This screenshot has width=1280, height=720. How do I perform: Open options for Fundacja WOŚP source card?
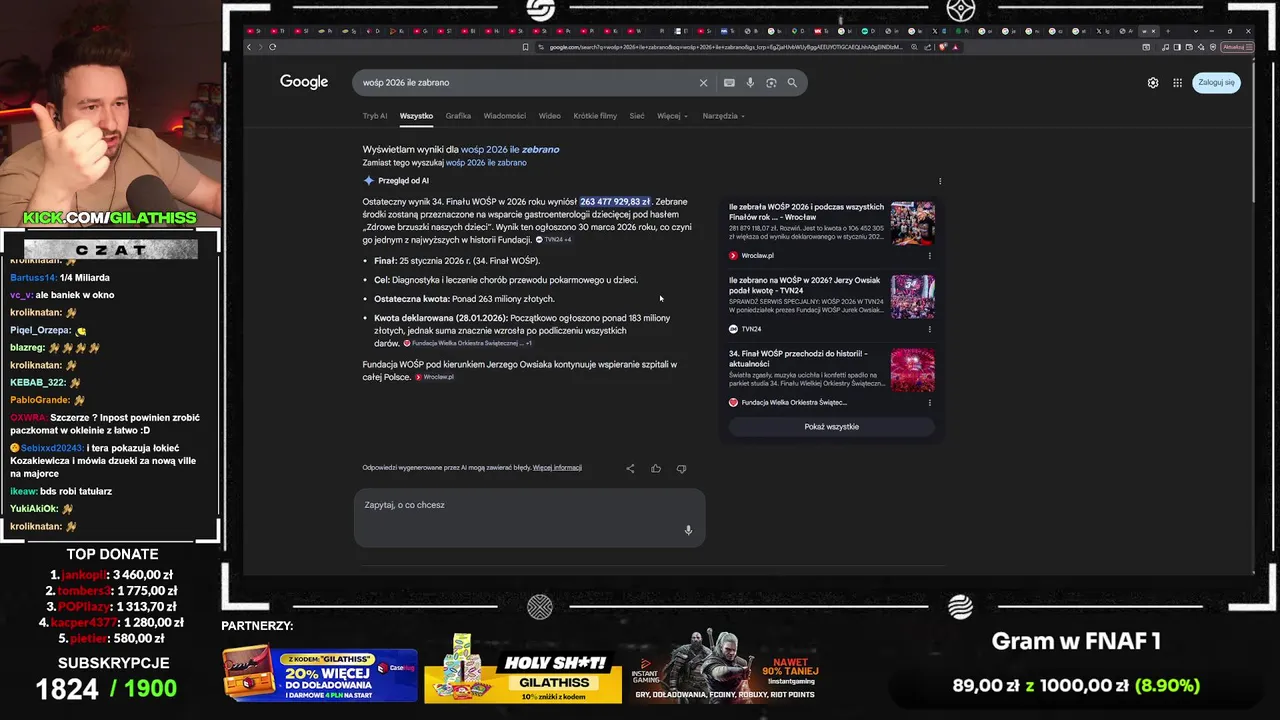pyautogui.click(x=929, y=402)
